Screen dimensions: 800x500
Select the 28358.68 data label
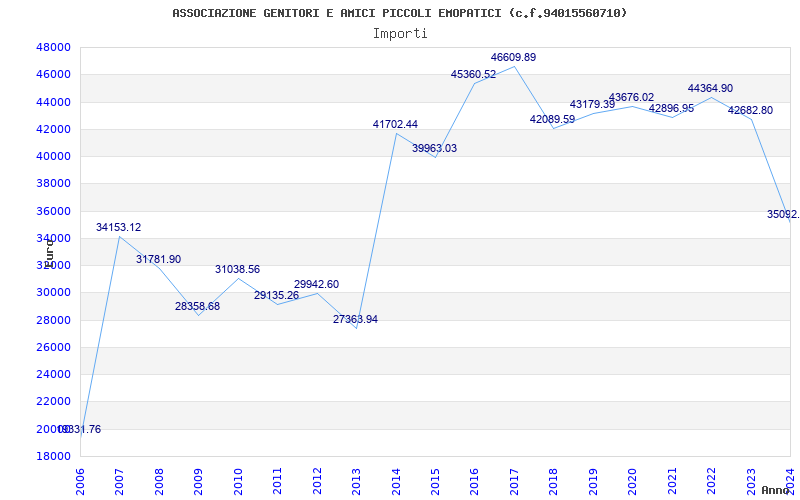197,307
